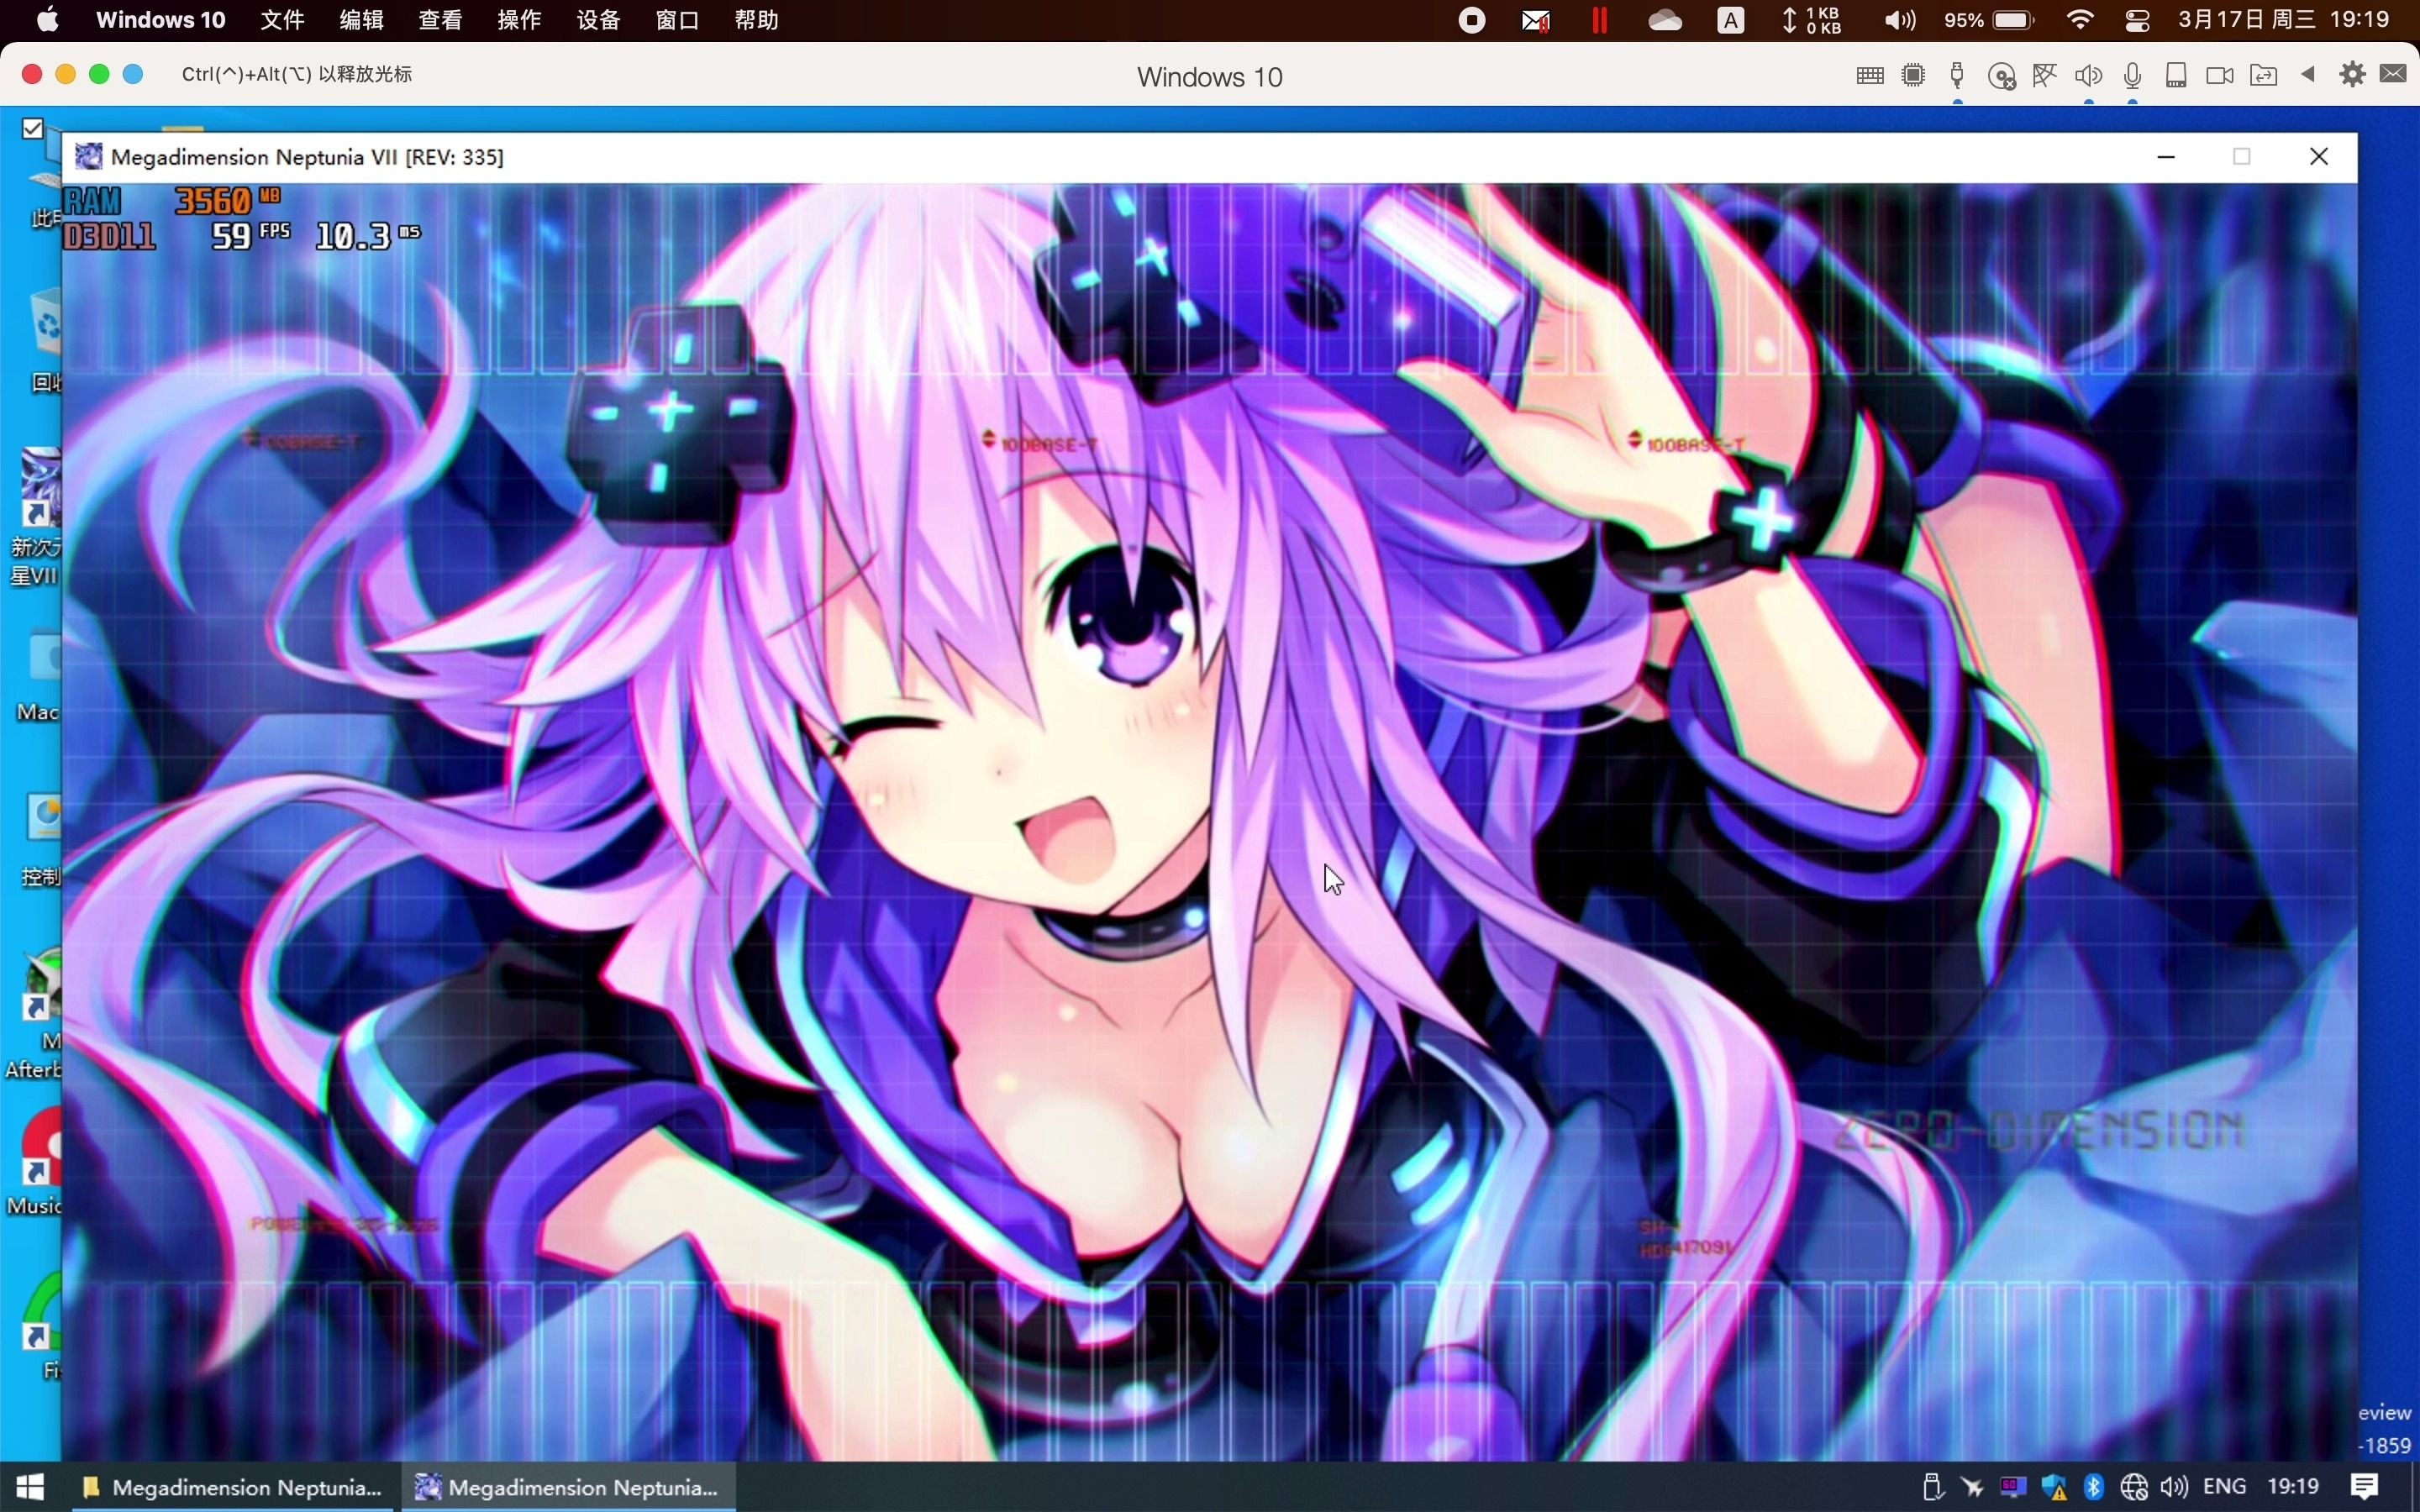Open the 设备 menu in menu bar

[598, 20]
